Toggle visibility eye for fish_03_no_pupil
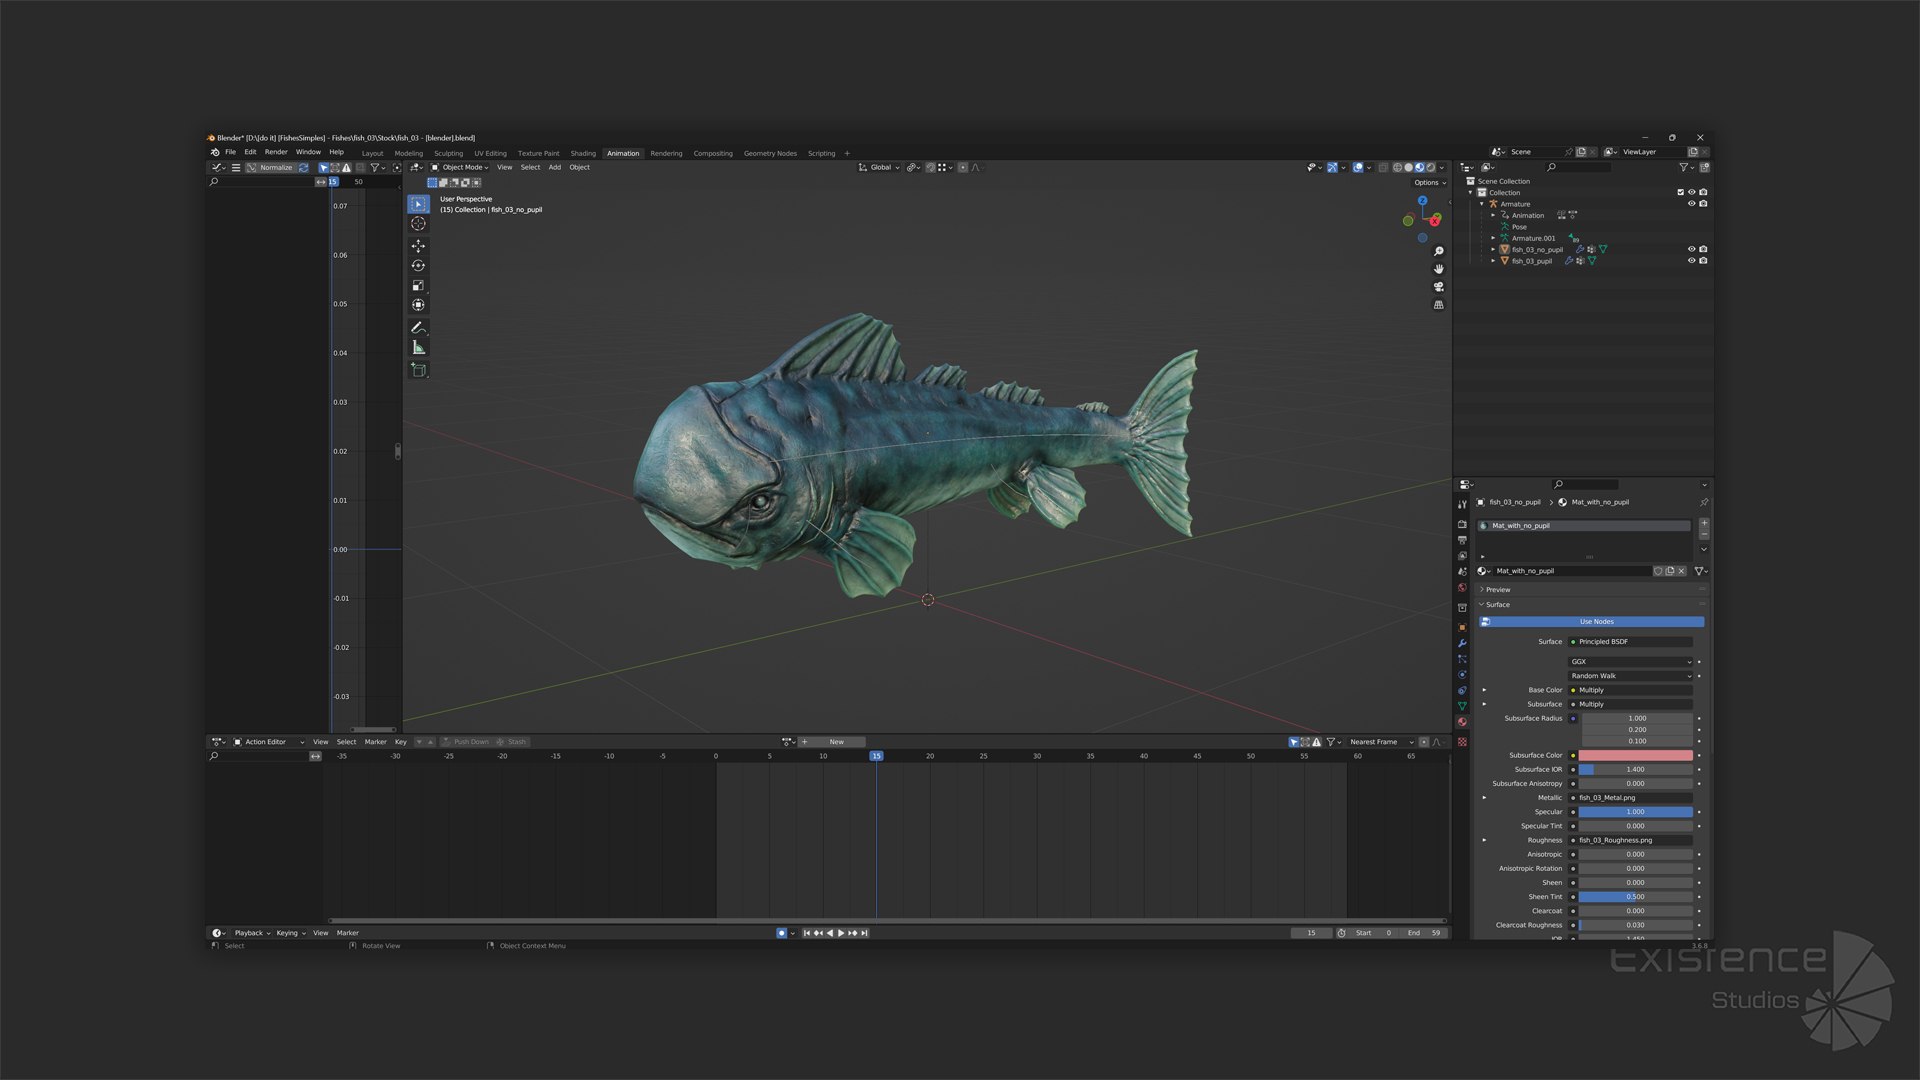The height and width of the screenshot is (1080, 1920). click(x=1692, y=250)
